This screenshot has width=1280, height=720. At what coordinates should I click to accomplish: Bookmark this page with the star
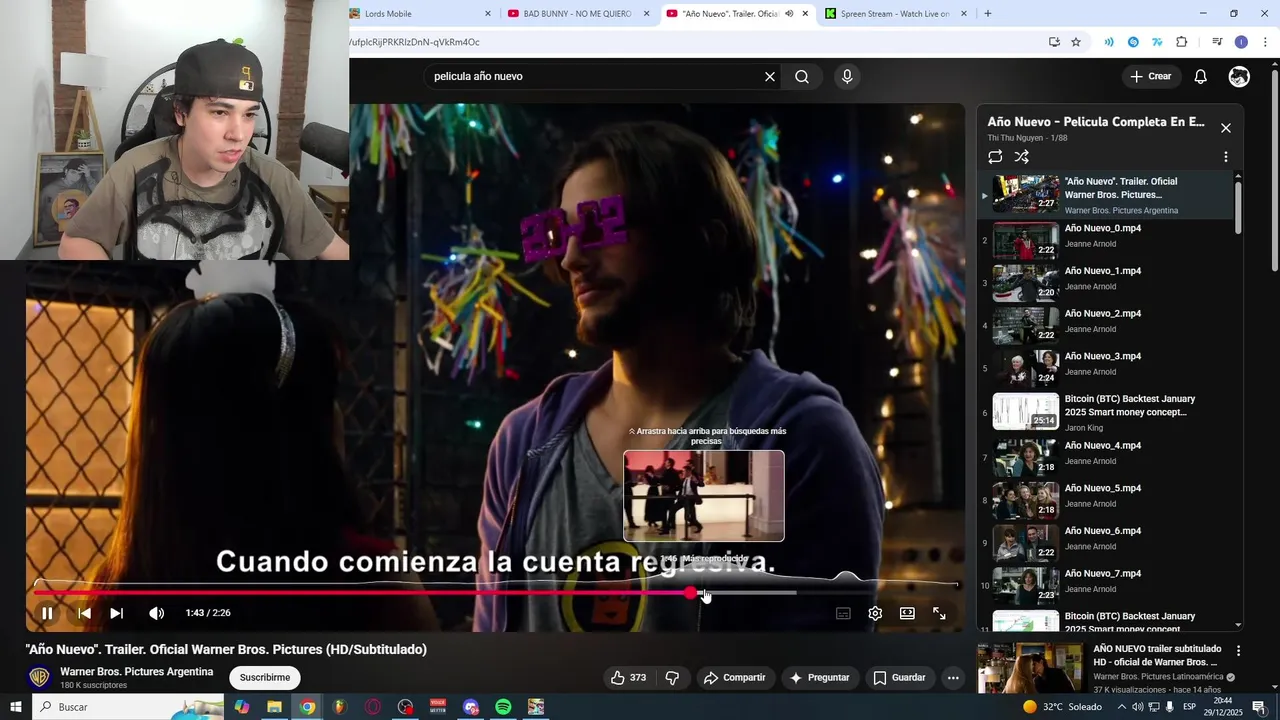[1076, 42]
